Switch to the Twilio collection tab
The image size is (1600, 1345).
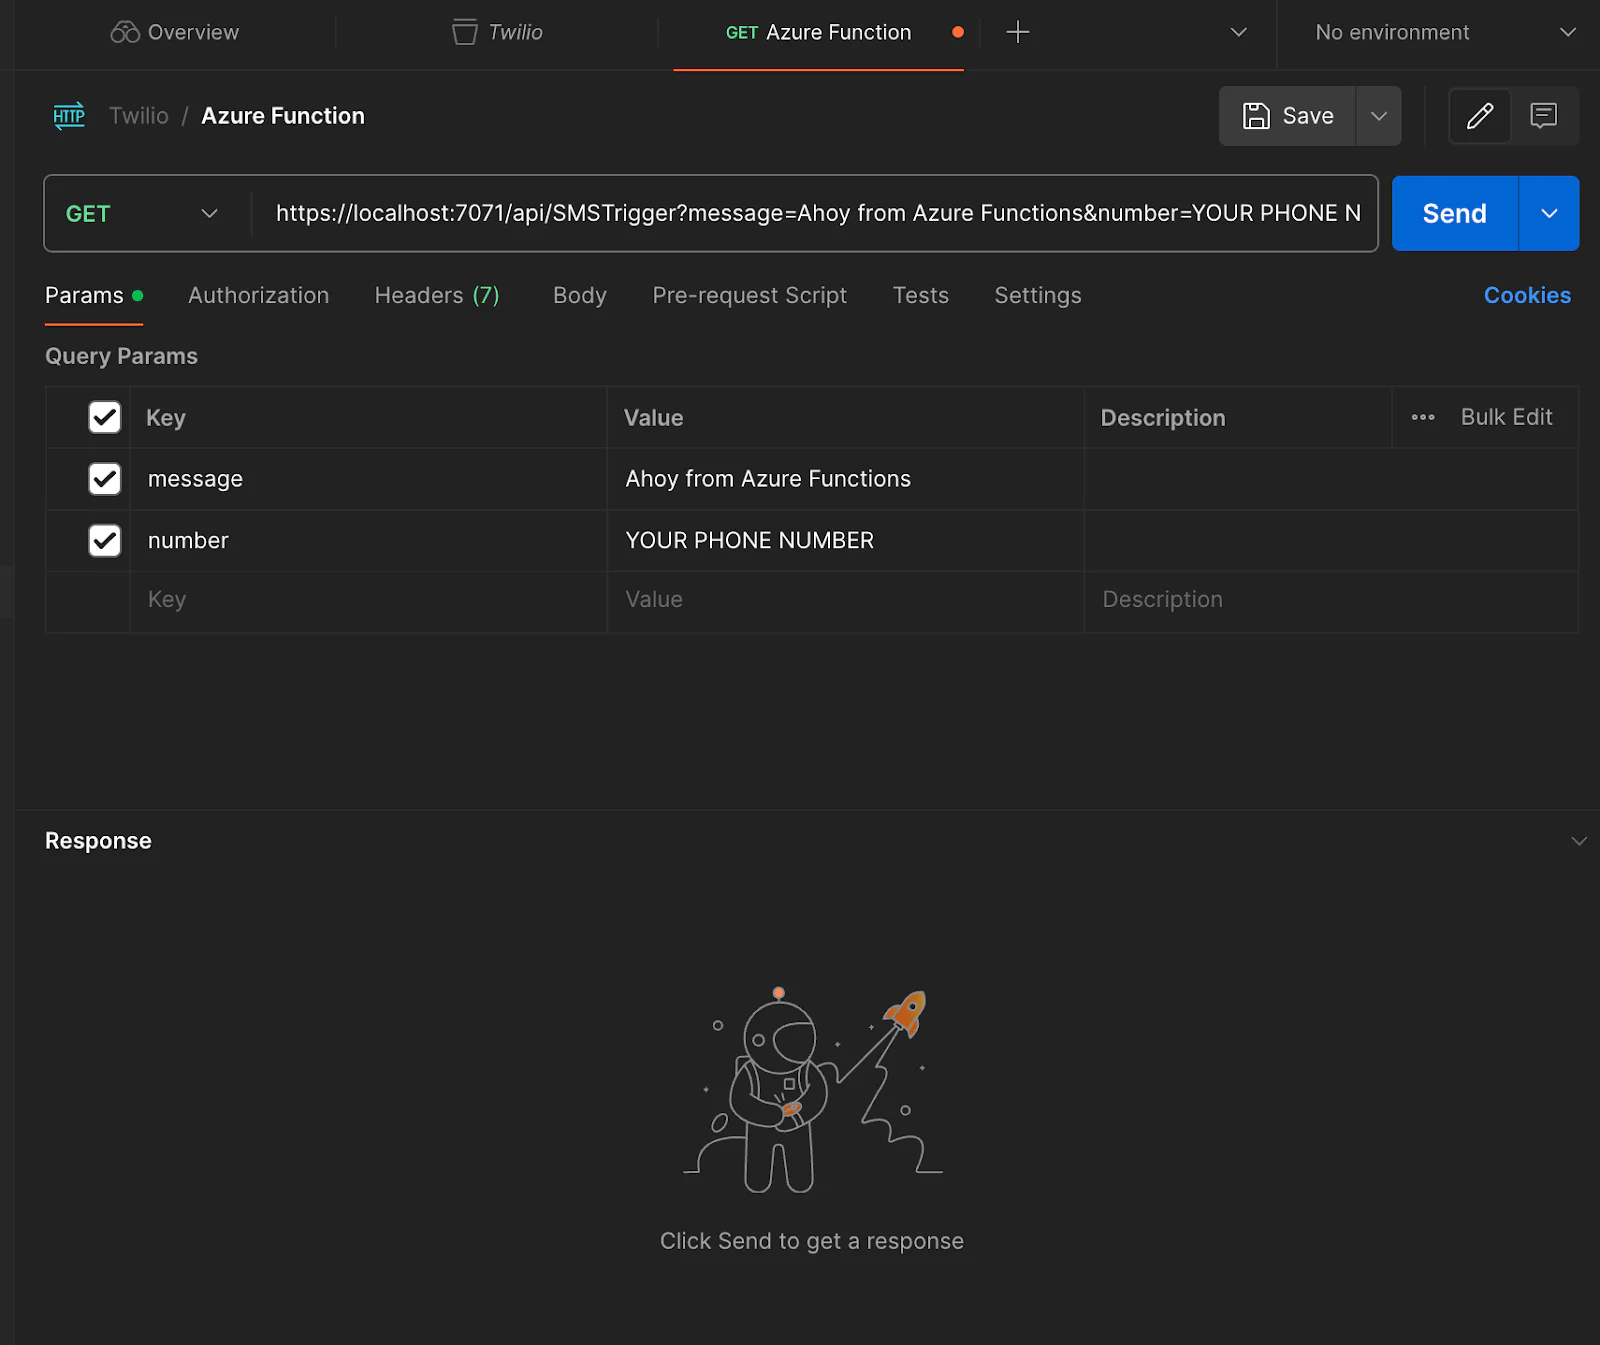click(497, 32)
